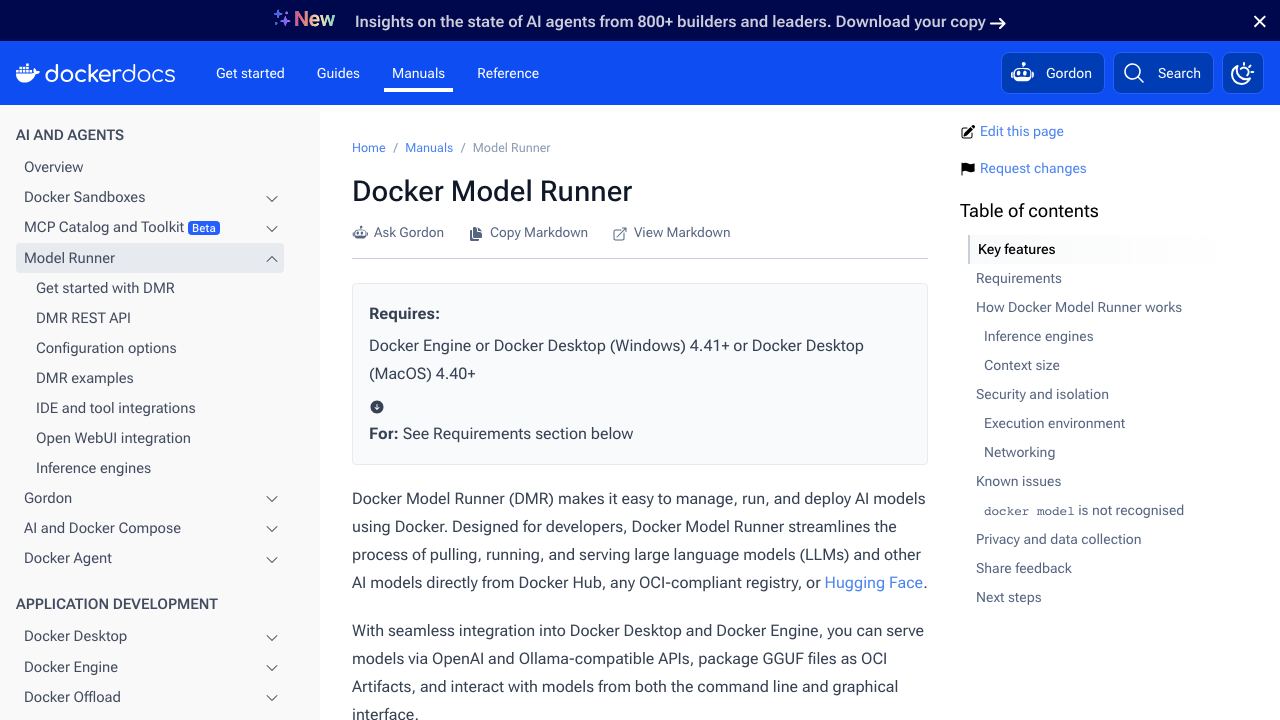
Task: Jump to docker model is not recognised
Action: click(x=1084, y=511)
